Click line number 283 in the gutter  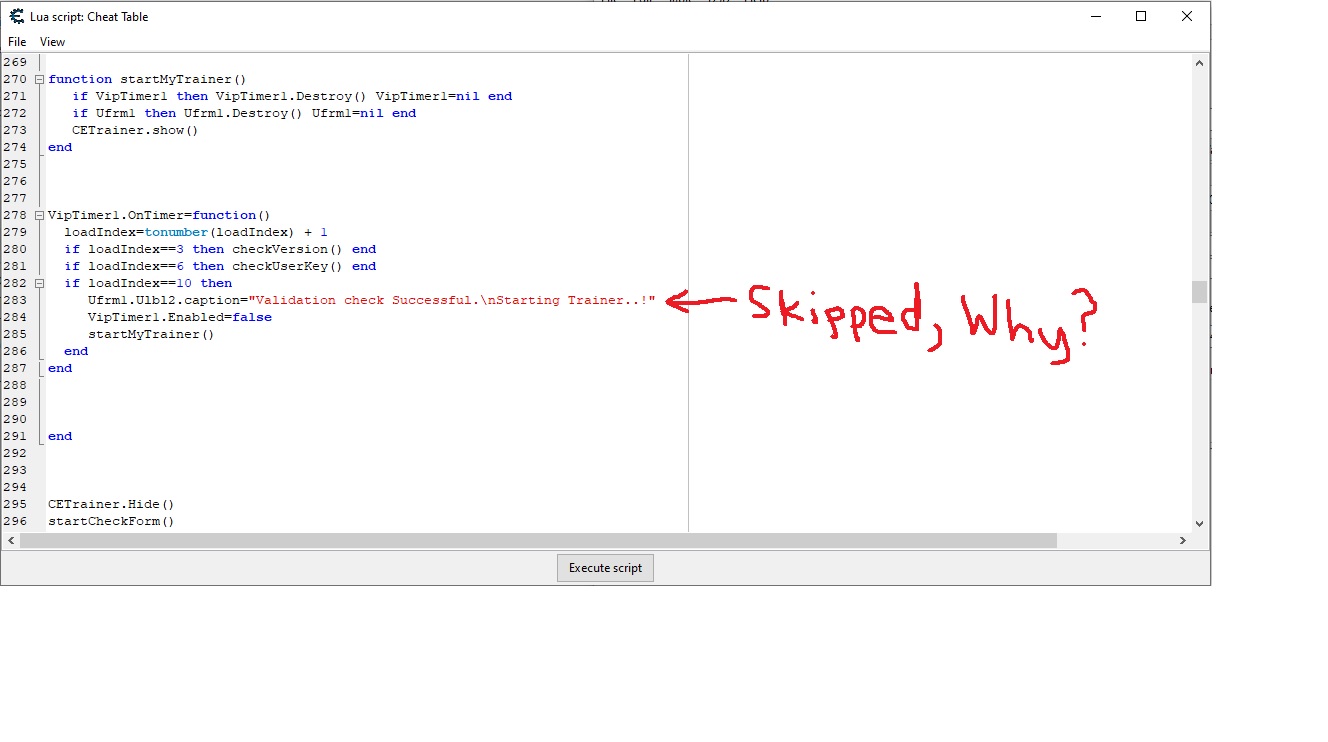15,300
